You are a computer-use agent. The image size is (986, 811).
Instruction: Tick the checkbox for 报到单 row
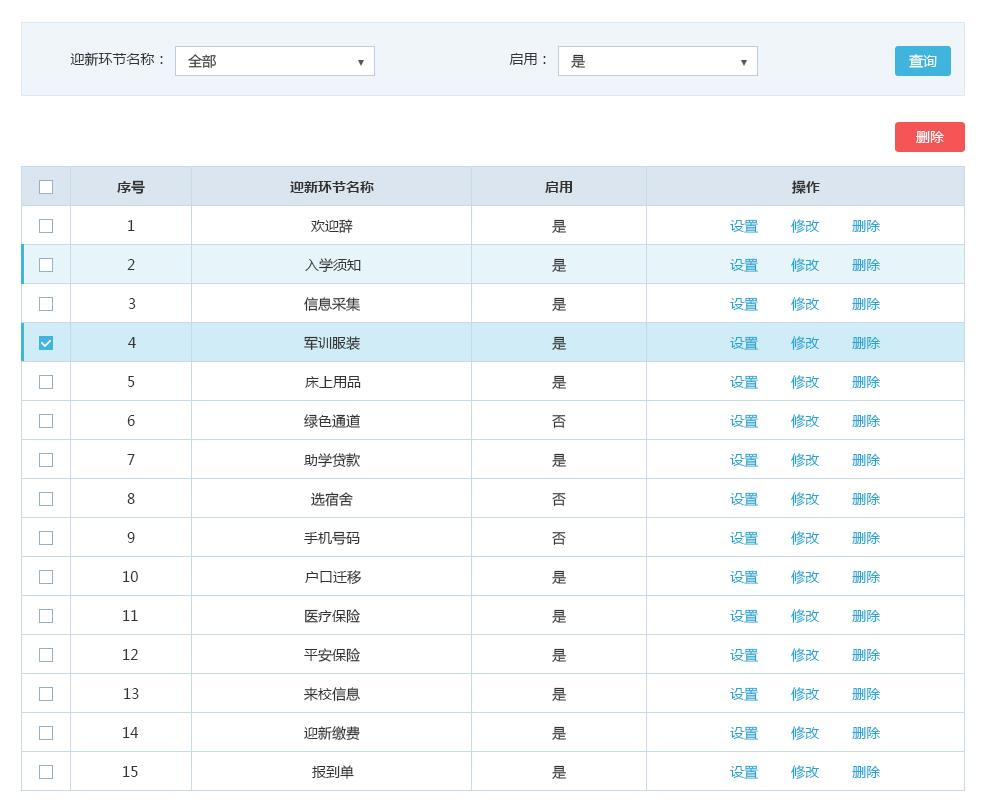click(x=46, y=772)
